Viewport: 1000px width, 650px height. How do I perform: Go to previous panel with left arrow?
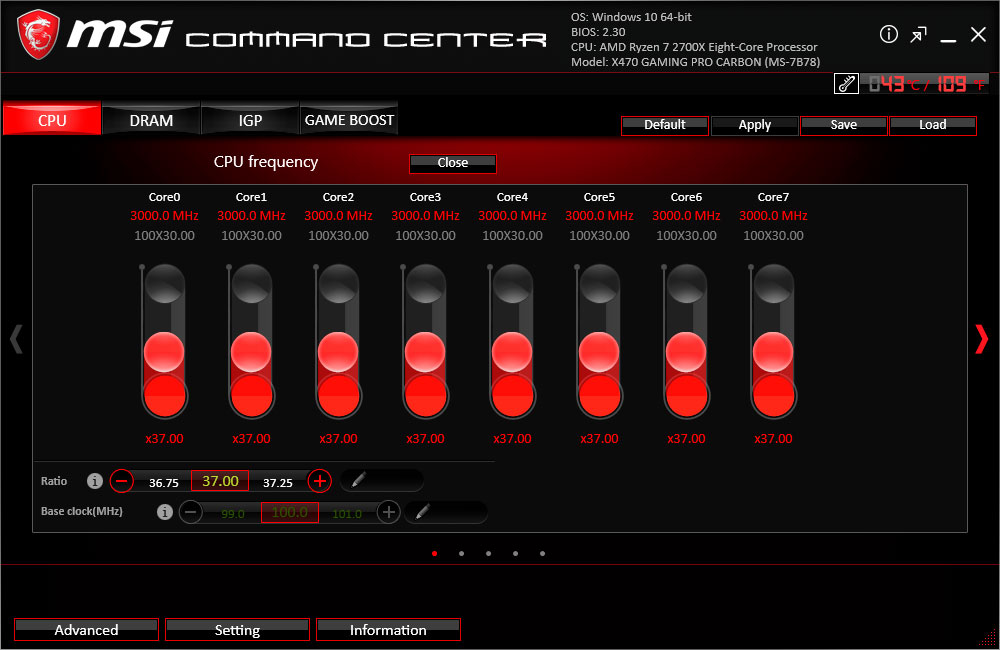[16, 340]
